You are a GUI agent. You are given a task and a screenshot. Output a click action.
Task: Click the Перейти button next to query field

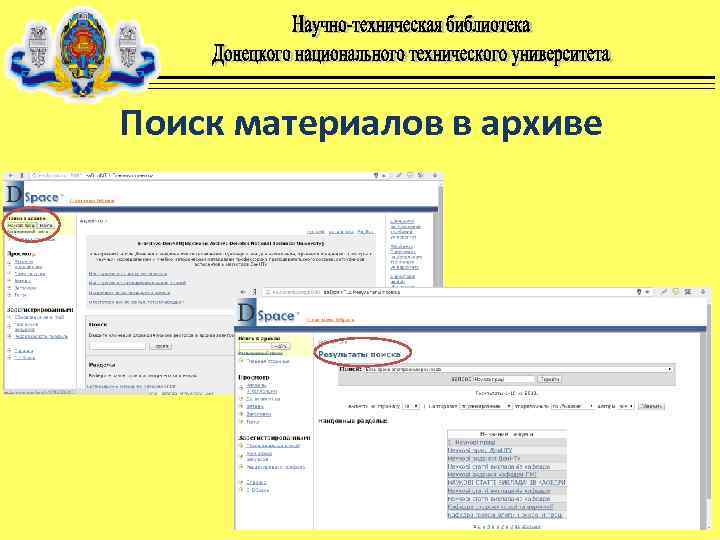(x=550, y=379)
